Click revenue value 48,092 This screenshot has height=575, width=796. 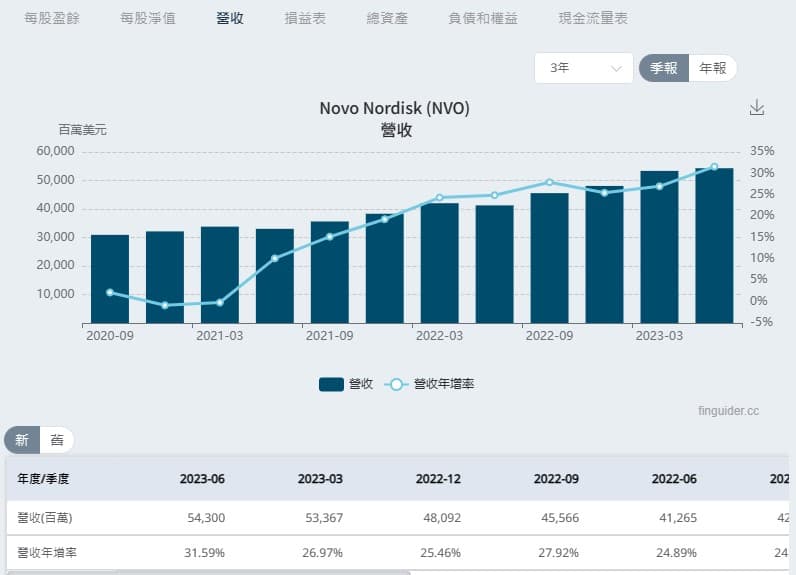[x=442, y=518]
